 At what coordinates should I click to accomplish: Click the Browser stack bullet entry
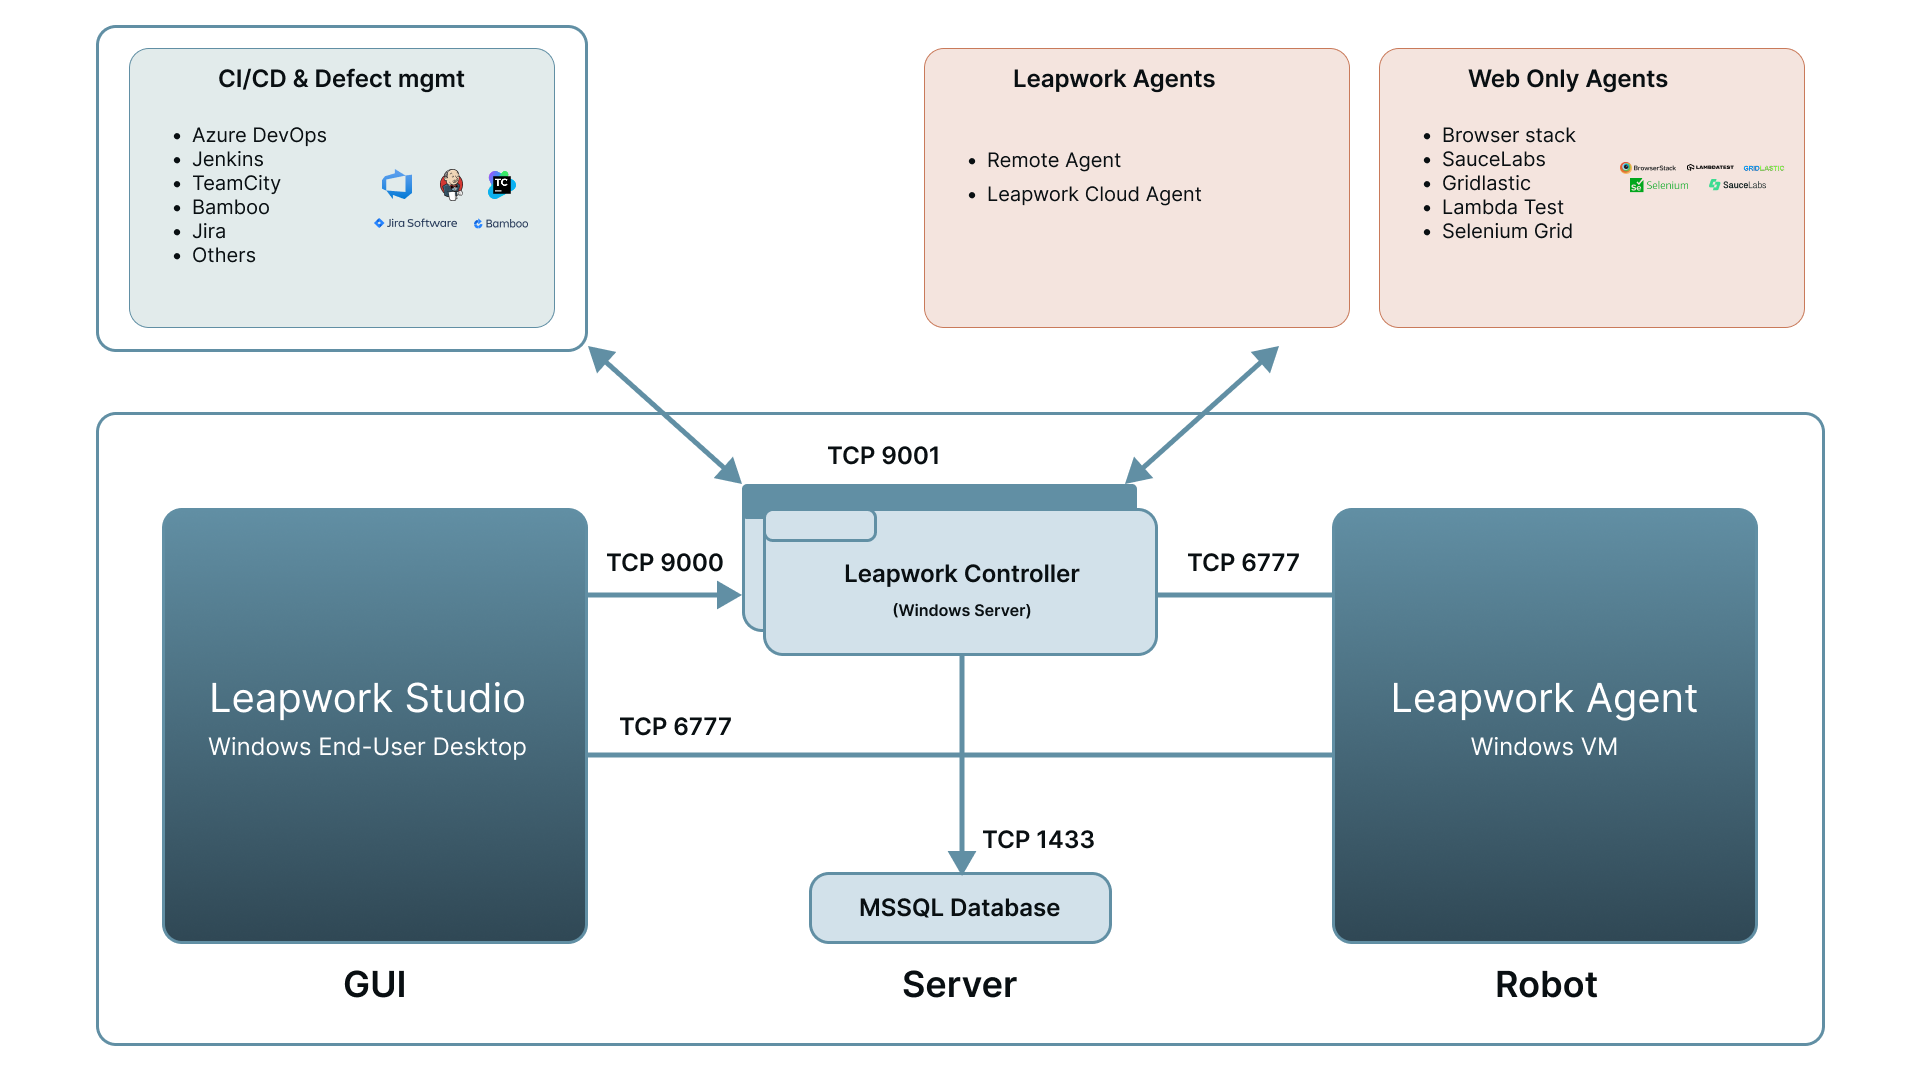tap(1508, 135)
